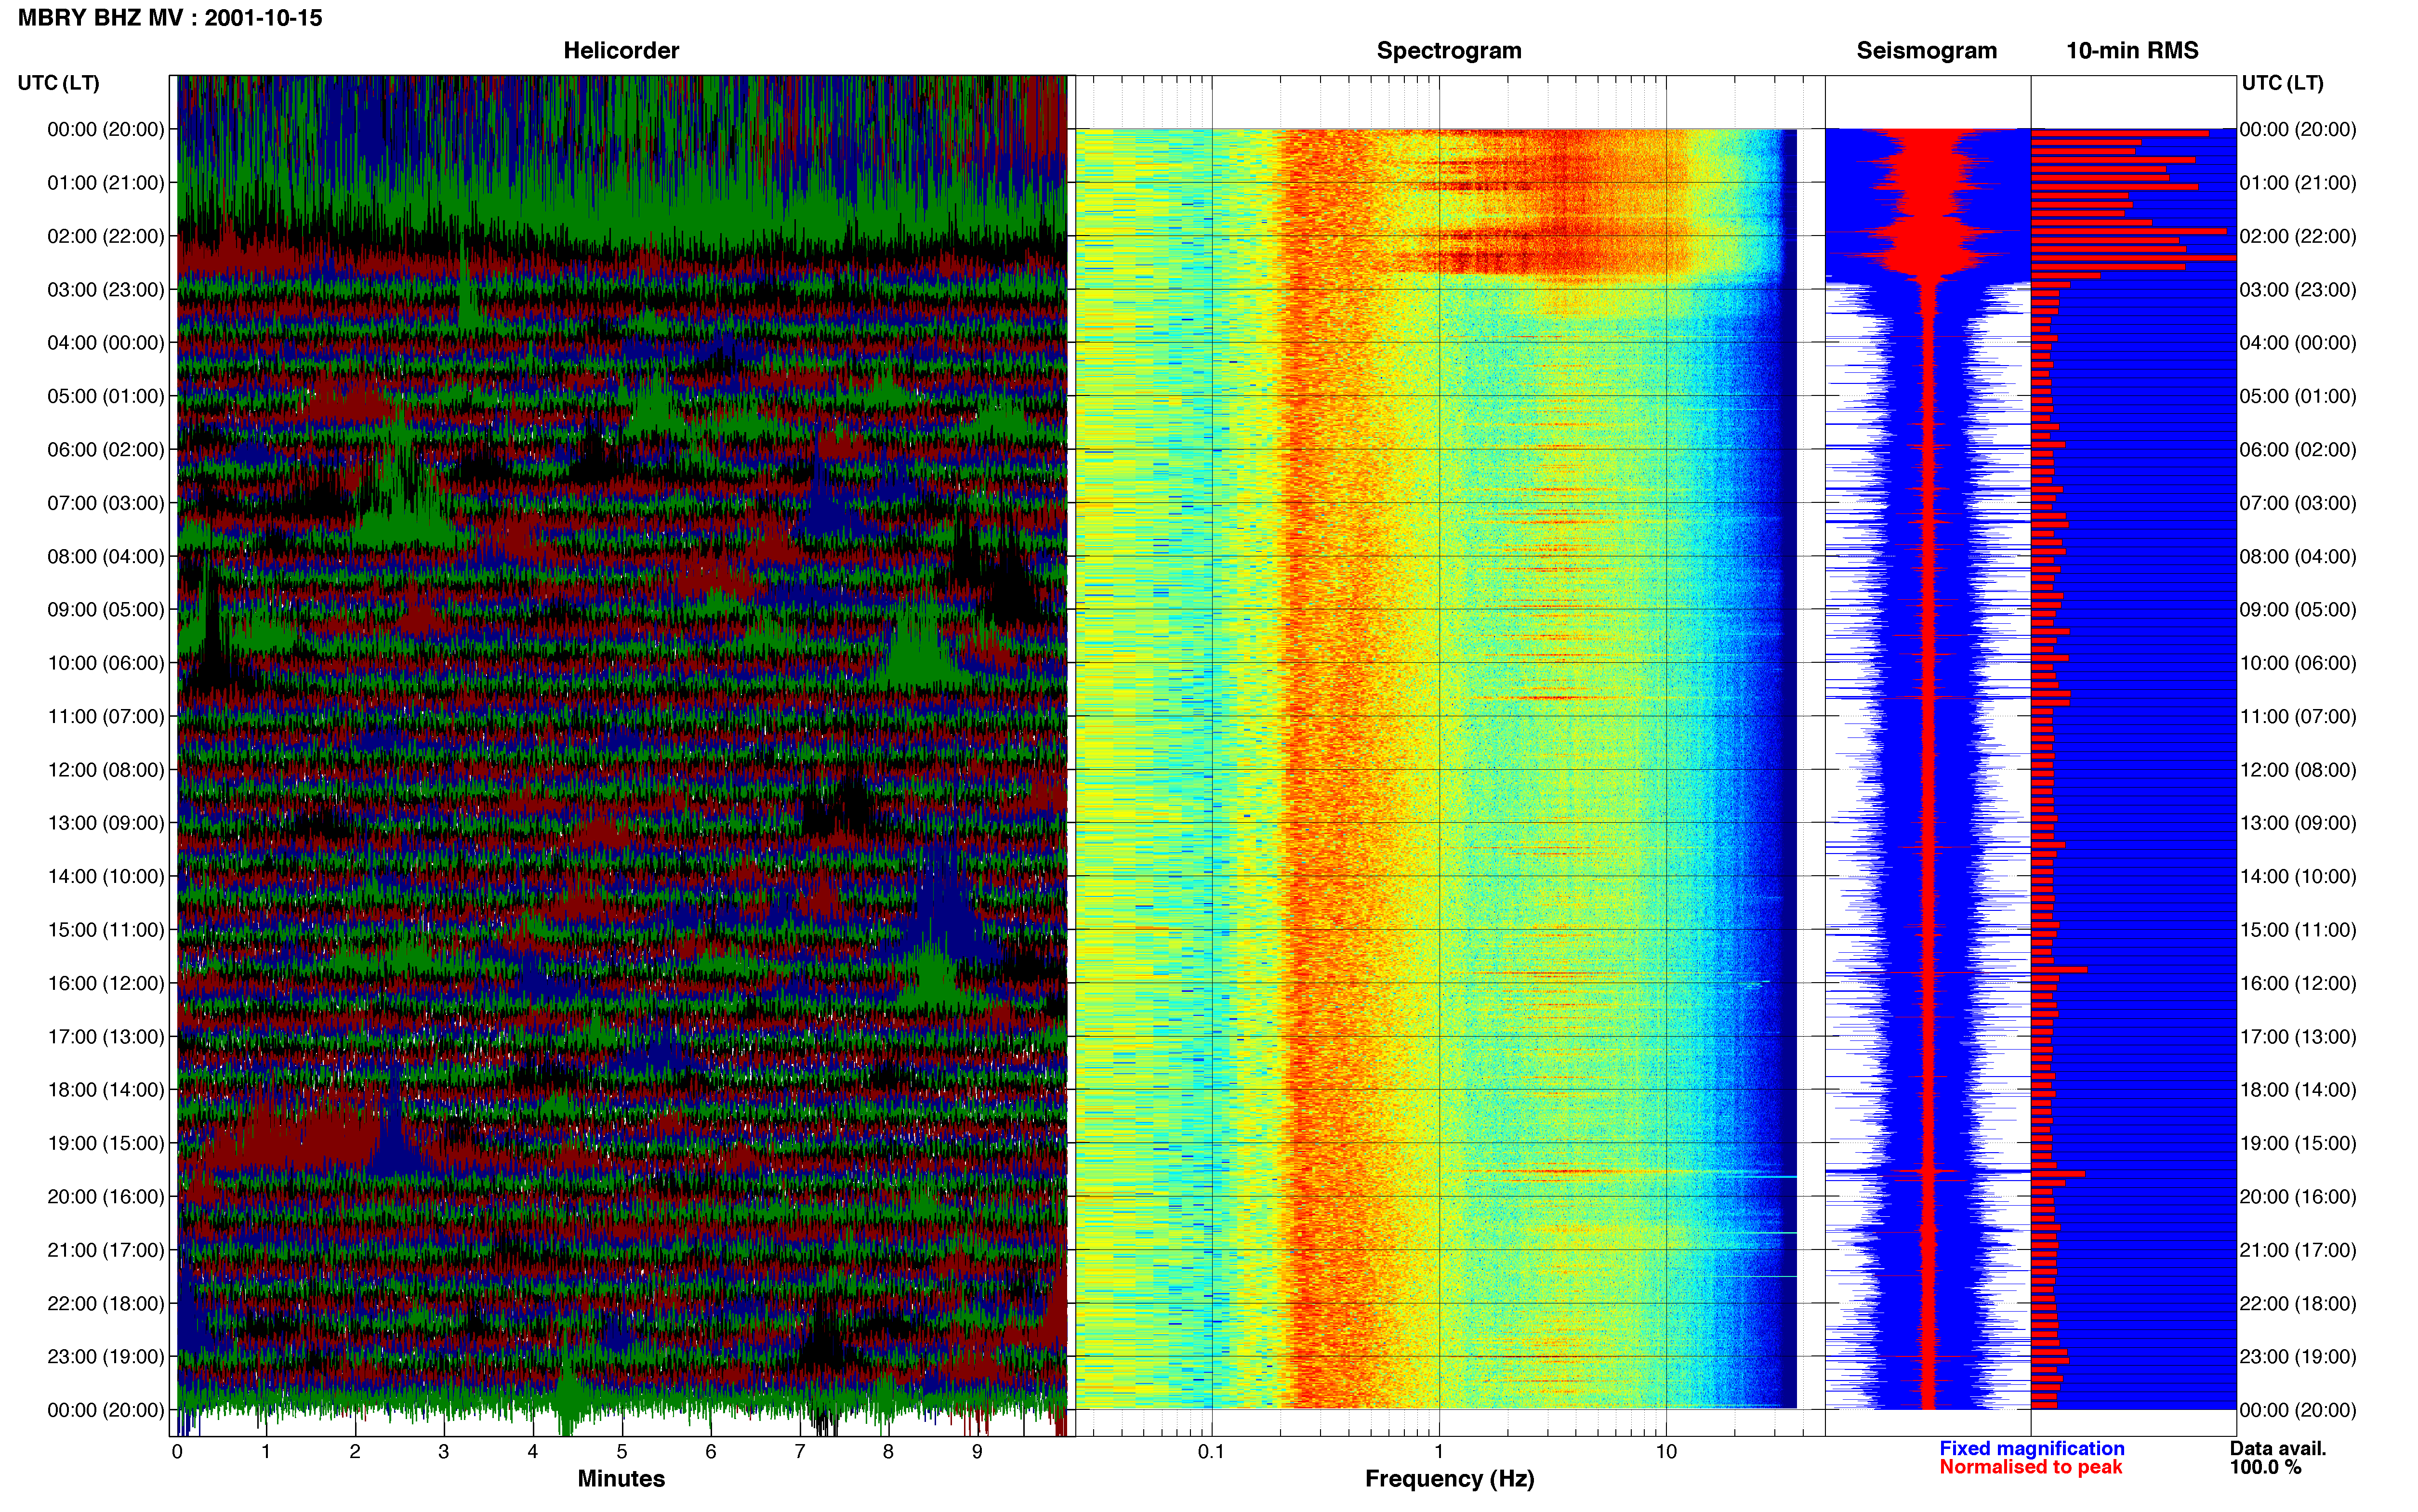Select the 10-min RMS panel heading
This screenshot has height=1512, width=2418.
(x=2132, y=51)
